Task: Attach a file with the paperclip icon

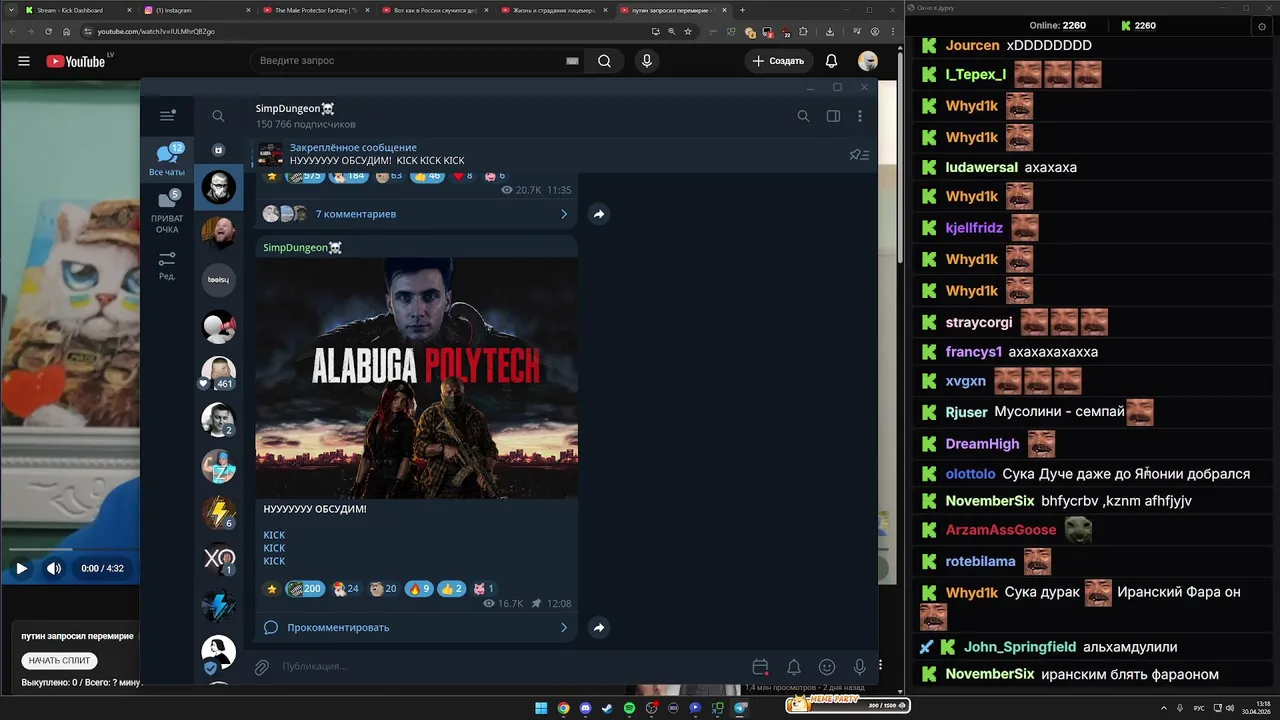Action: tap(261, 667)
